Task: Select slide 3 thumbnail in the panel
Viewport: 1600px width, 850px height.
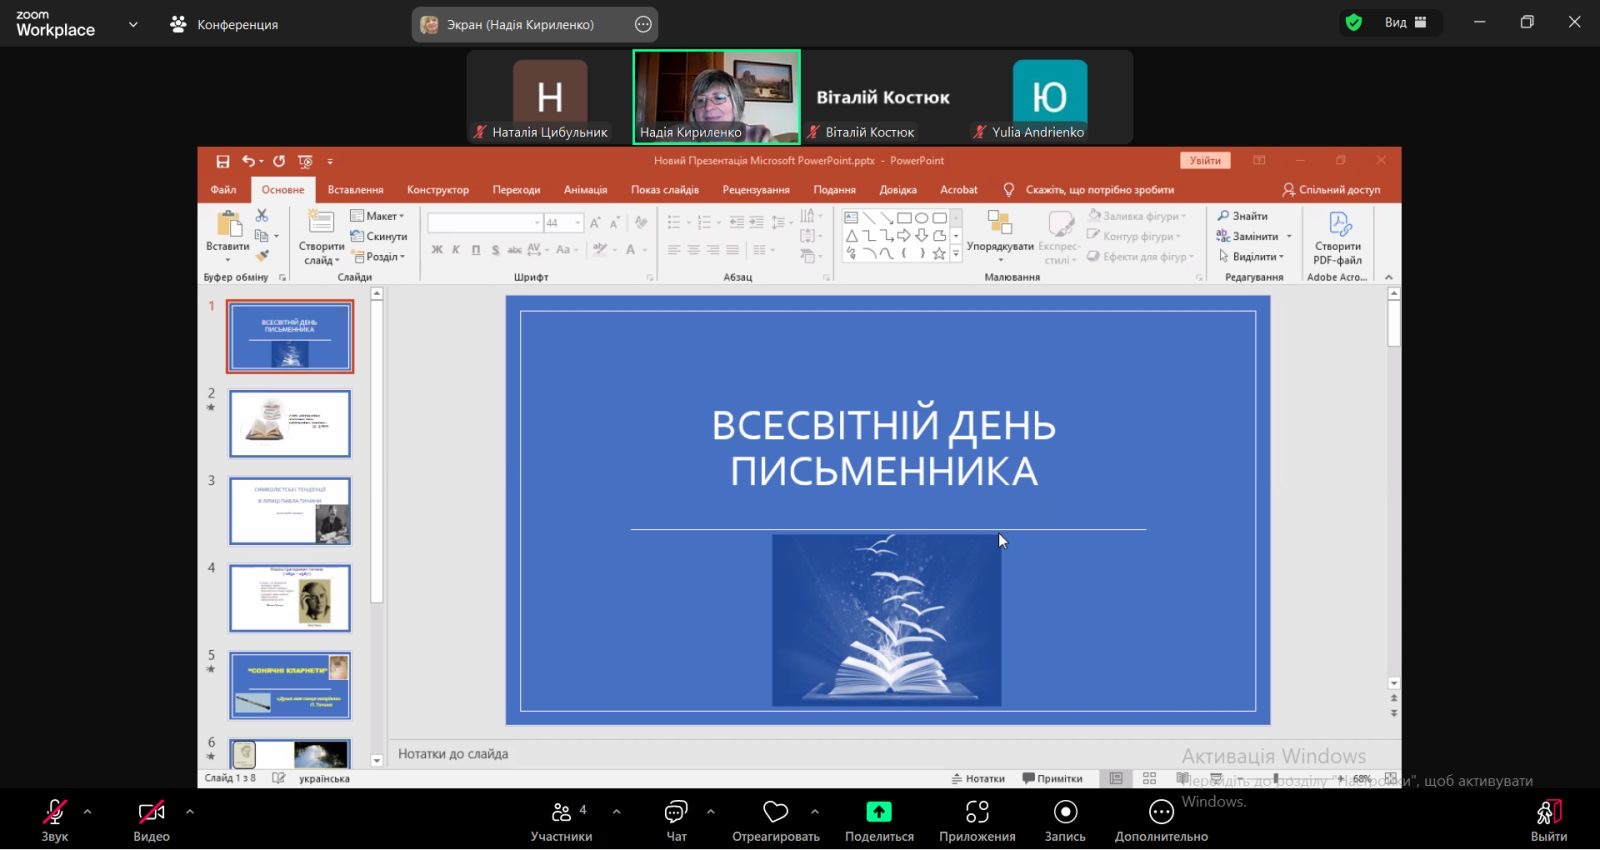Action: [x=290, y=511]
